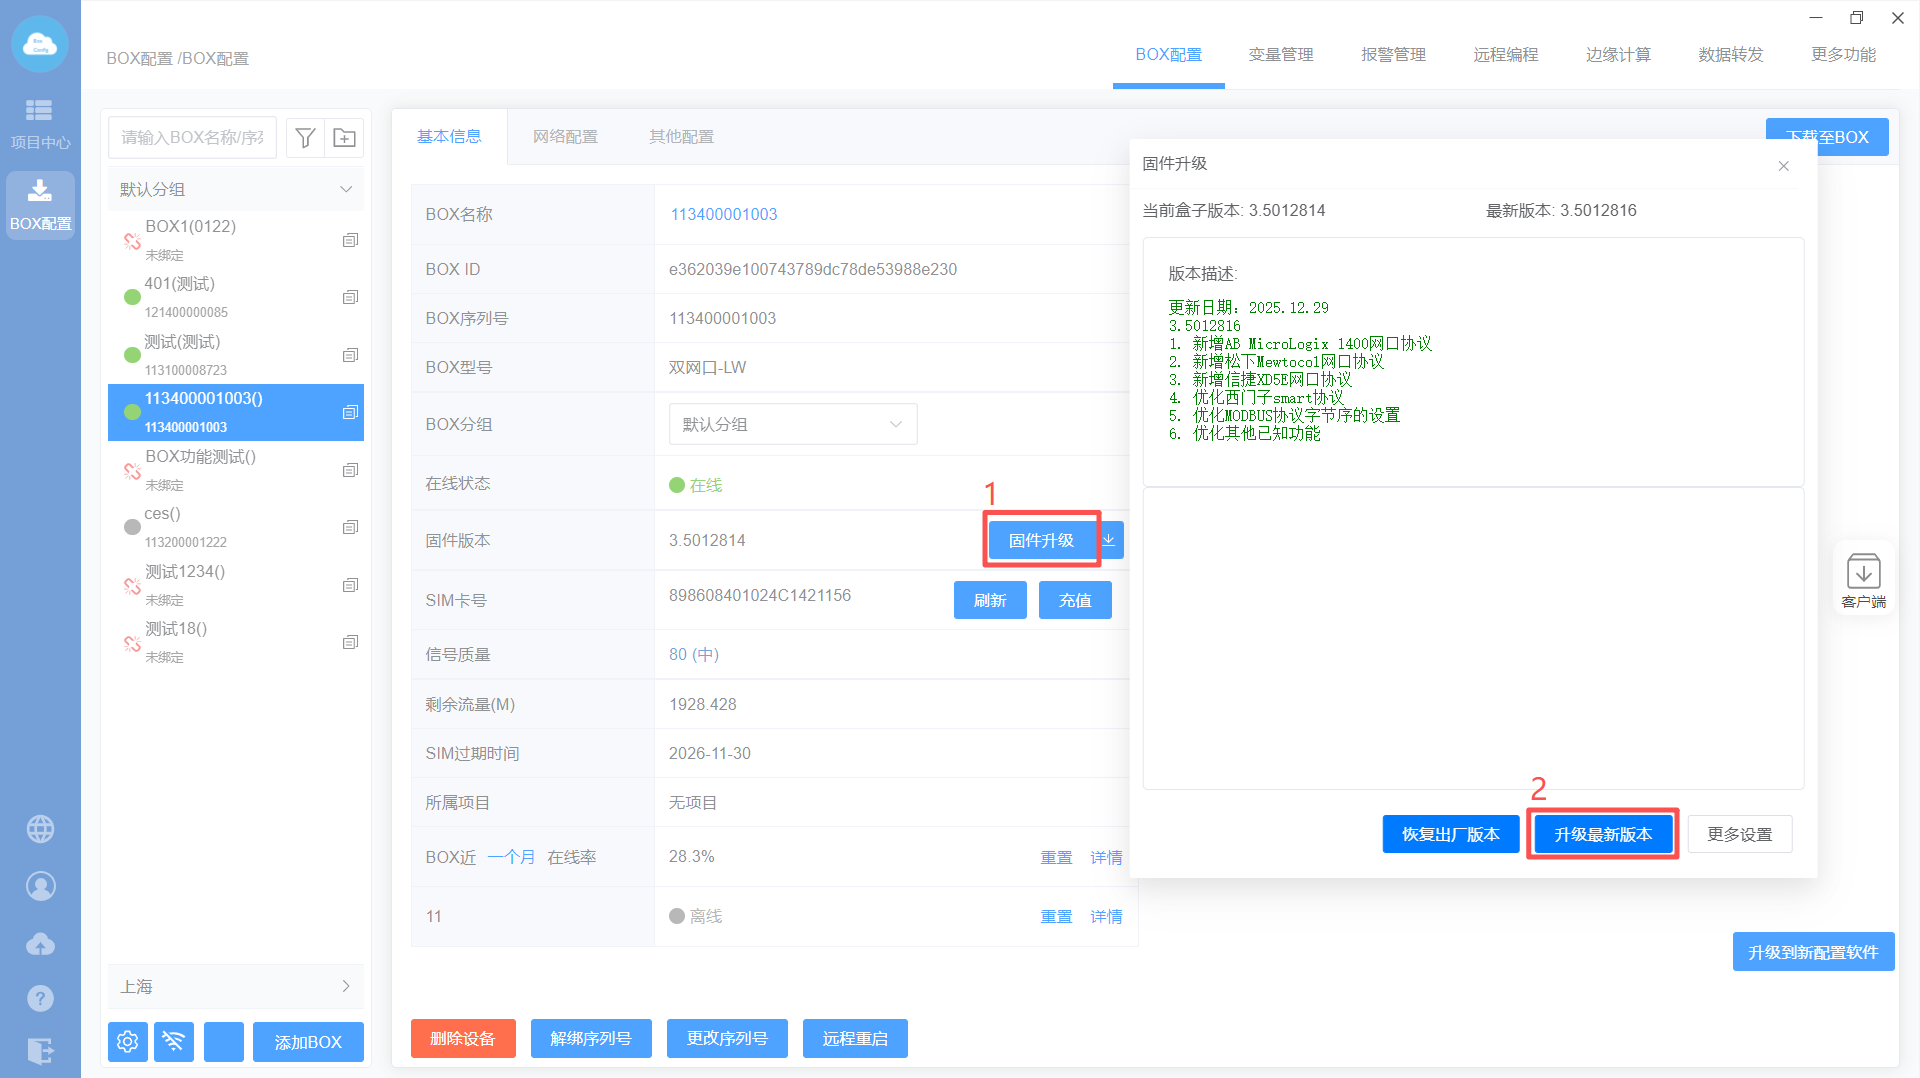Screen dimensions: 1920x1078
Task: Click the 删除设备 button
Action: (x=463, y=1039)
